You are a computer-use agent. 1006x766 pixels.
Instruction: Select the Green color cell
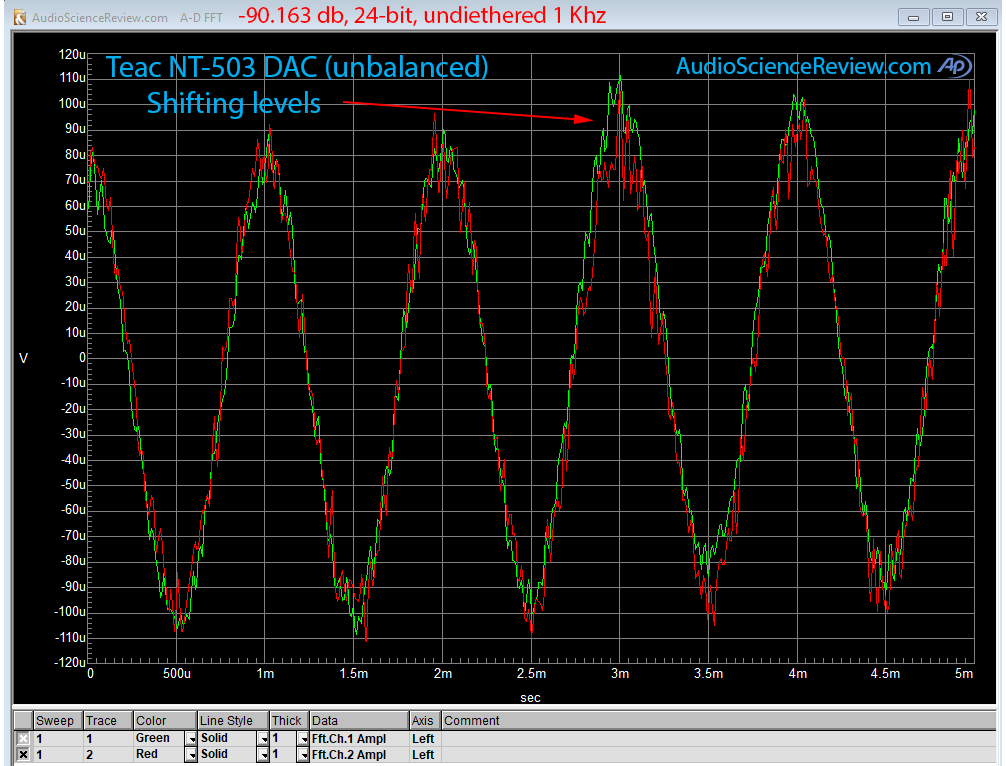click(x=159, y=738)
